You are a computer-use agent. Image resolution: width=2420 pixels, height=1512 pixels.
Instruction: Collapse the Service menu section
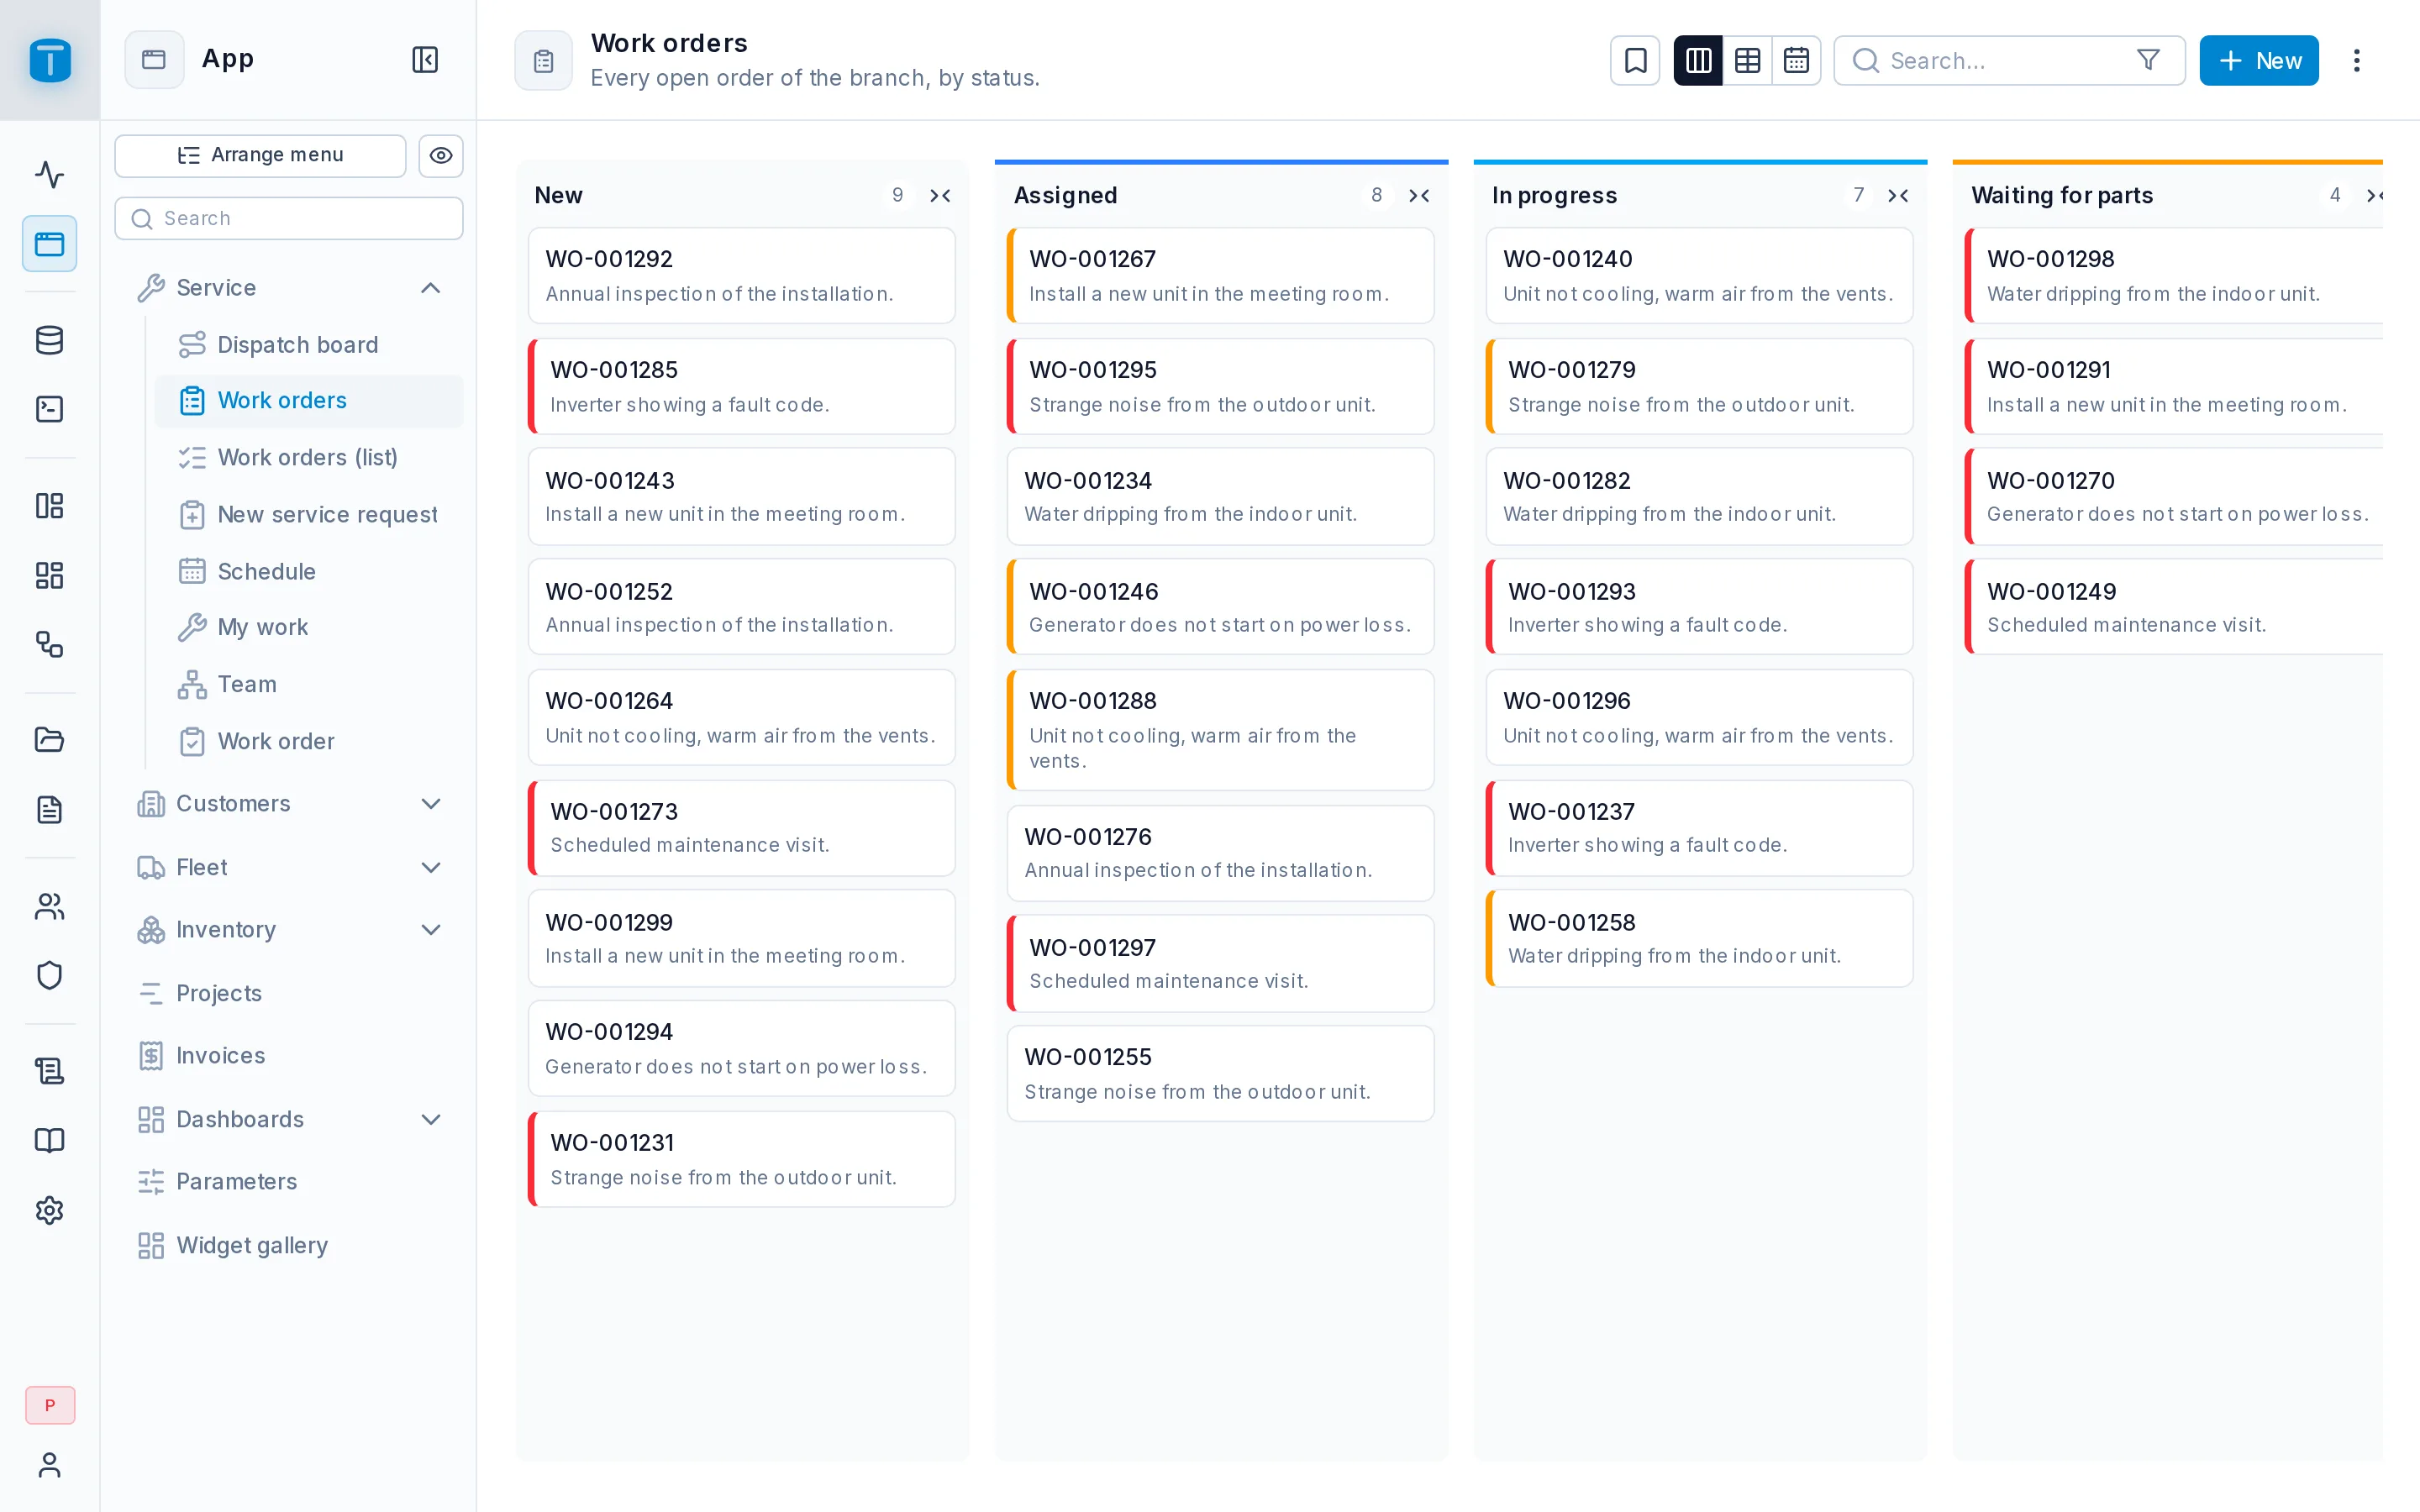click(430, 288)
